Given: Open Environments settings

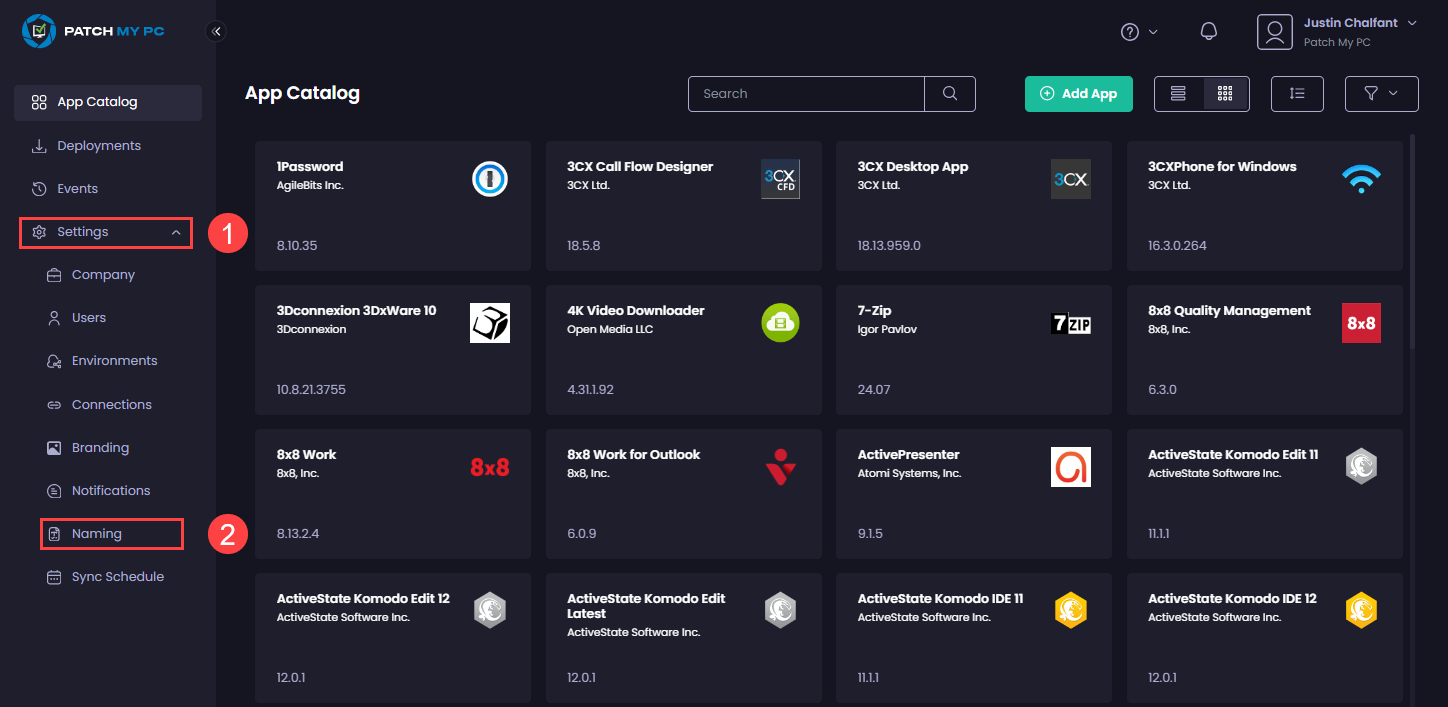Looking at the screenshot, I should (x=114, y=361).
